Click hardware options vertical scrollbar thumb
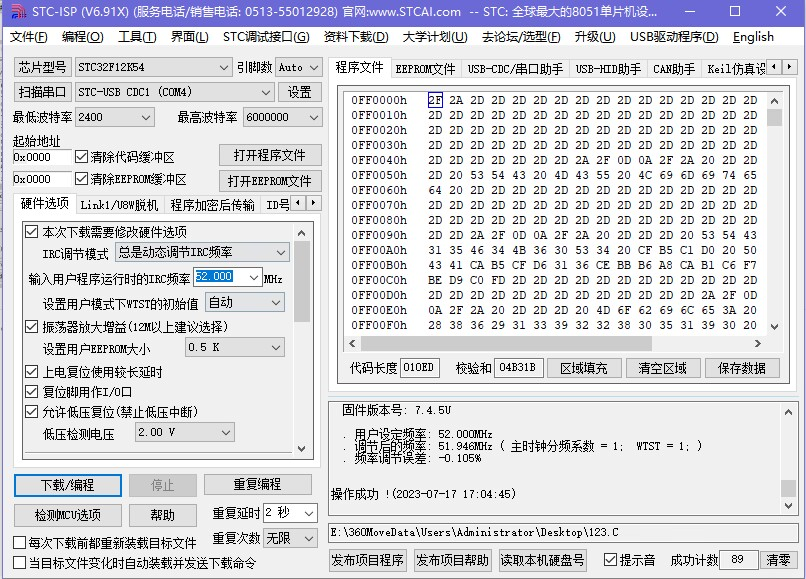Image resolution: width=806 pixels, height=579 pixels. (302, 281)
